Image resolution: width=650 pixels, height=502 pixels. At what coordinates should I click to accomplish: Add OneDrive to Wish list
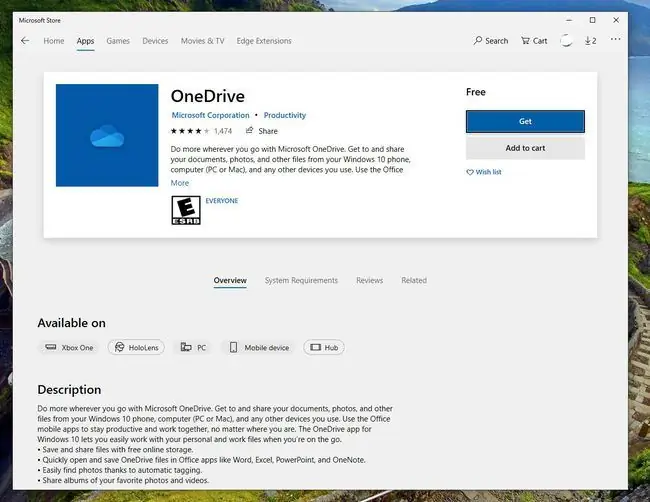(x=484, y=172)
